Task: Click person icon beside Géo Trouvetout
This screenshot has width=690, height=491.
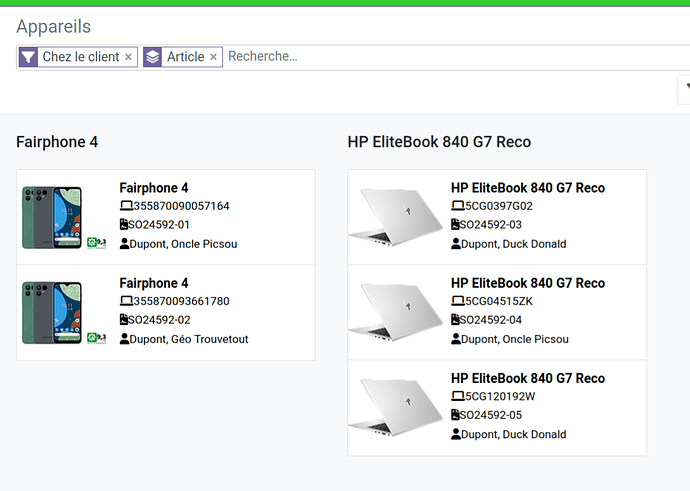Action: 125,339
